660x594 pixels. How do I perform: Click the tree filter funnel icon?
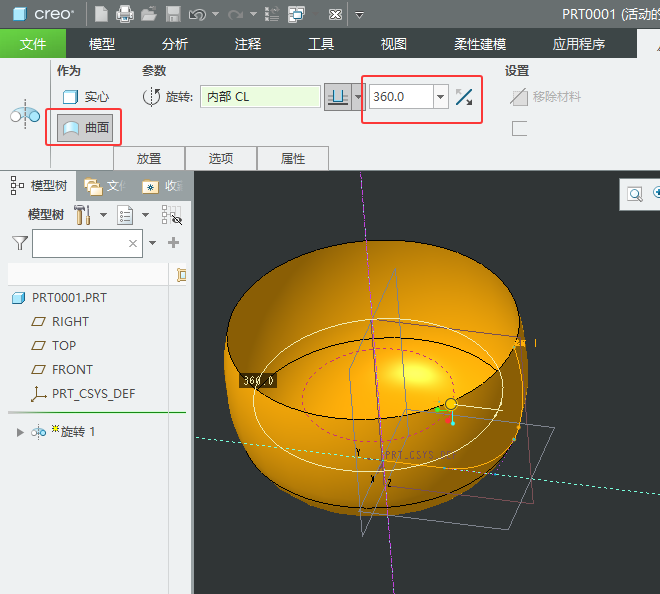(19, 243)
